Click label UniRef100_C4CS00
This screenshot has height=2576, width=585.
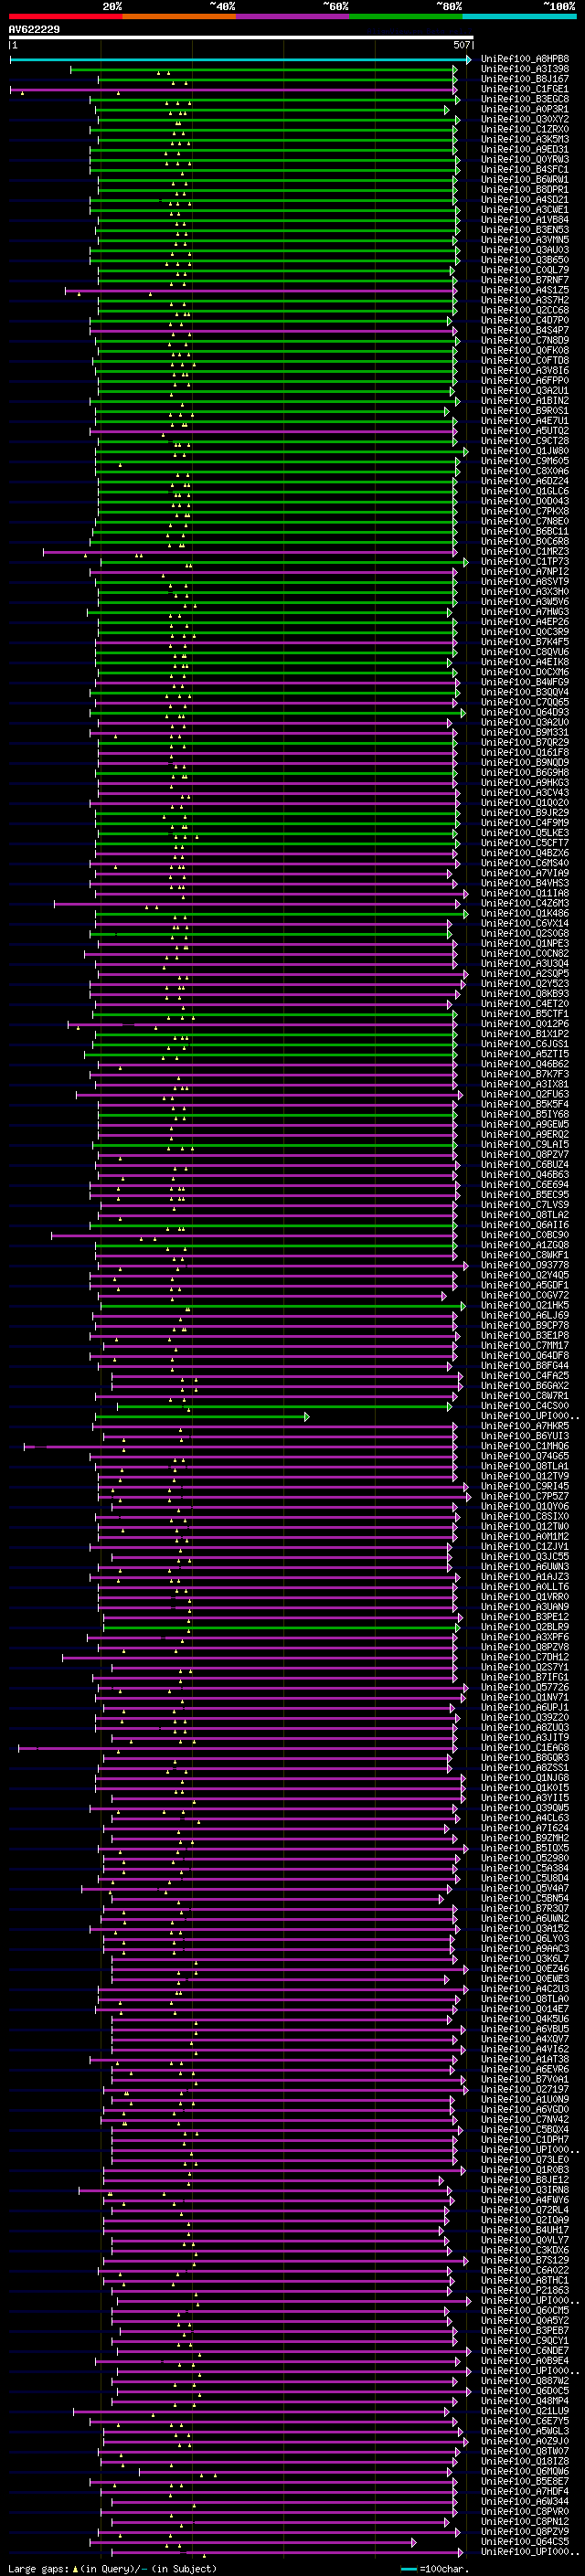[525, 1407]
